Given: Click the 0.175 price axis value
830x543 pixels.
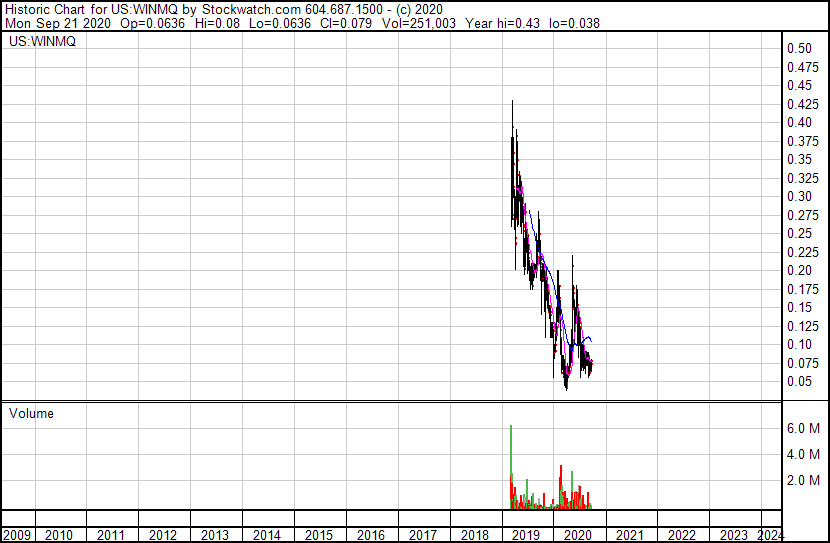Looking at the screenshot, I should point(803,289).
